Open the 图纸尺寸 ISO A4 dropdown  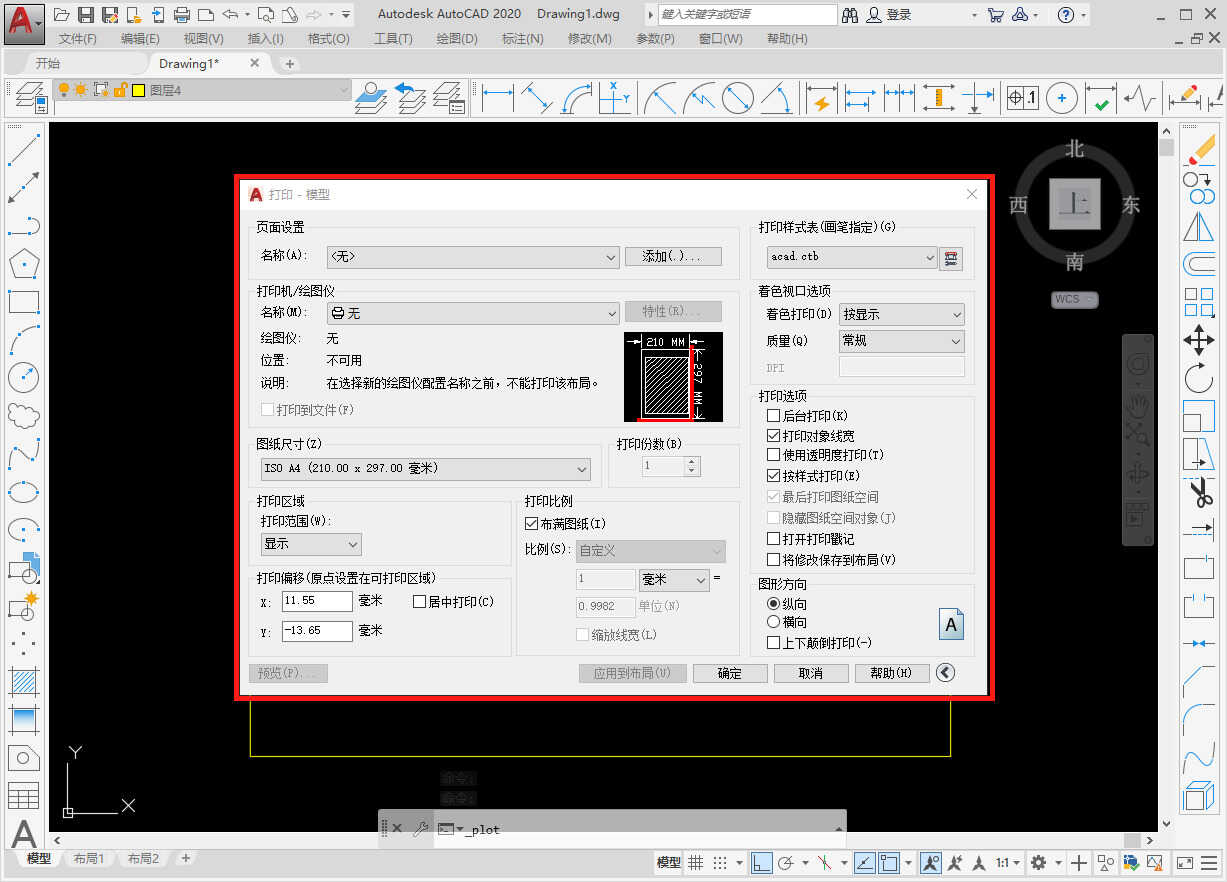425,469
